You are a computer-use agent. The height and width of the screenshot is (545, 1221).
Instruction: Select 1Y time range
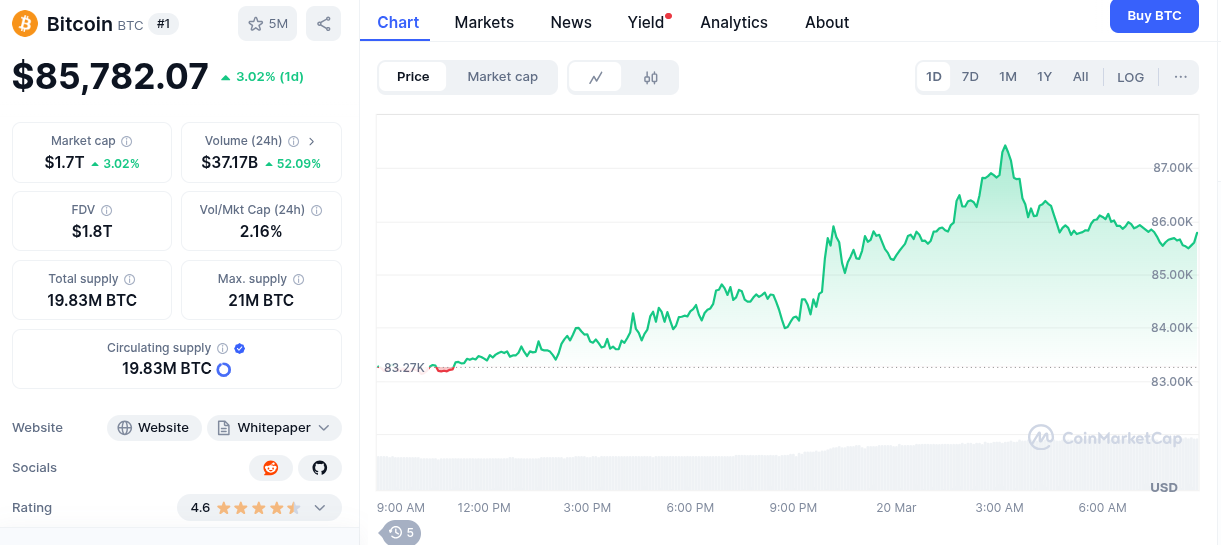[x=1044, y=77]
